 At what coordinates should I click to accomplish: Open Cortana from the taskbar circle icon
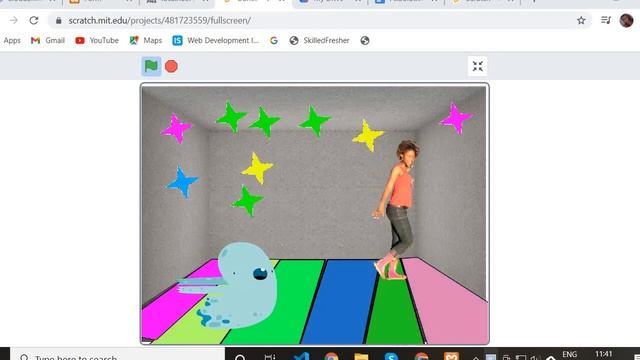(x=240, y=357)
